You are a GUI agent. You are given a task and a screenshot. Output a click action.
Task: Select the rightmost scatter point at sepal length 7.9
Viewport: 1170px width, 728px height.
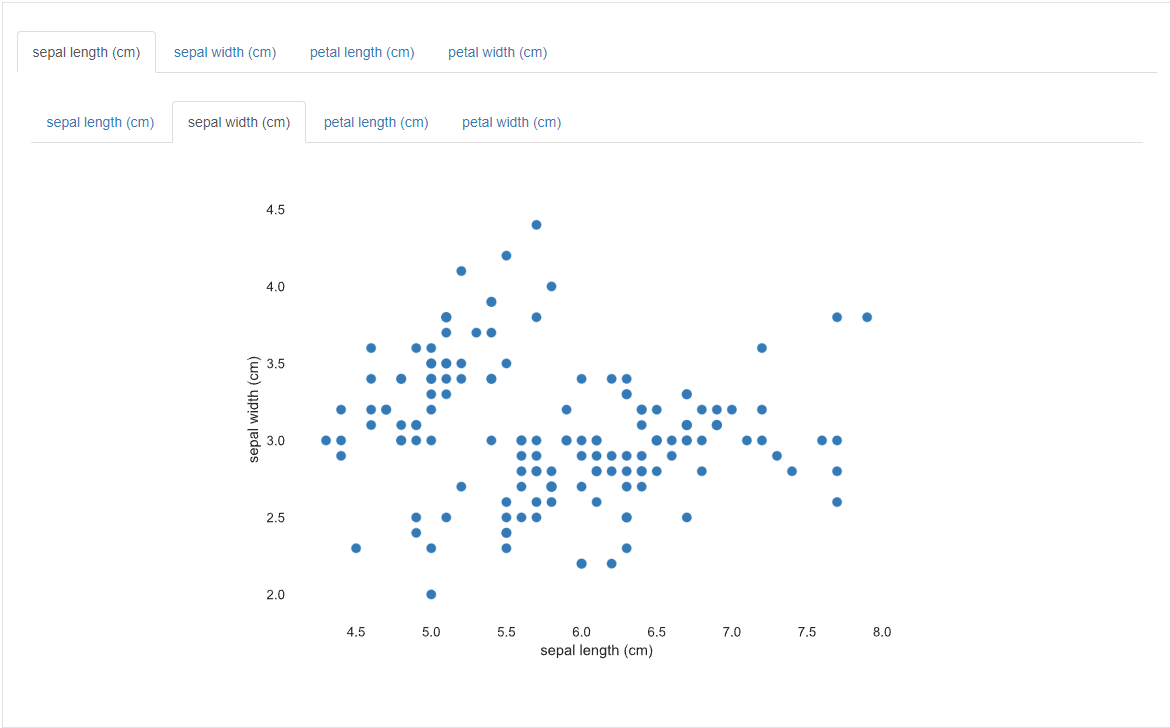[867, 317]
